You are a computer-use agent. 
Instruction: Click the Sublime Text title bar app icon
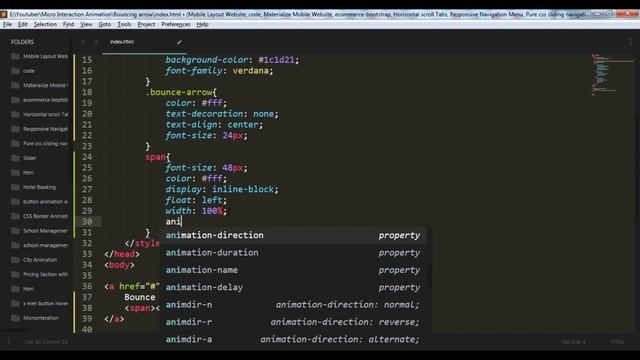4,14
